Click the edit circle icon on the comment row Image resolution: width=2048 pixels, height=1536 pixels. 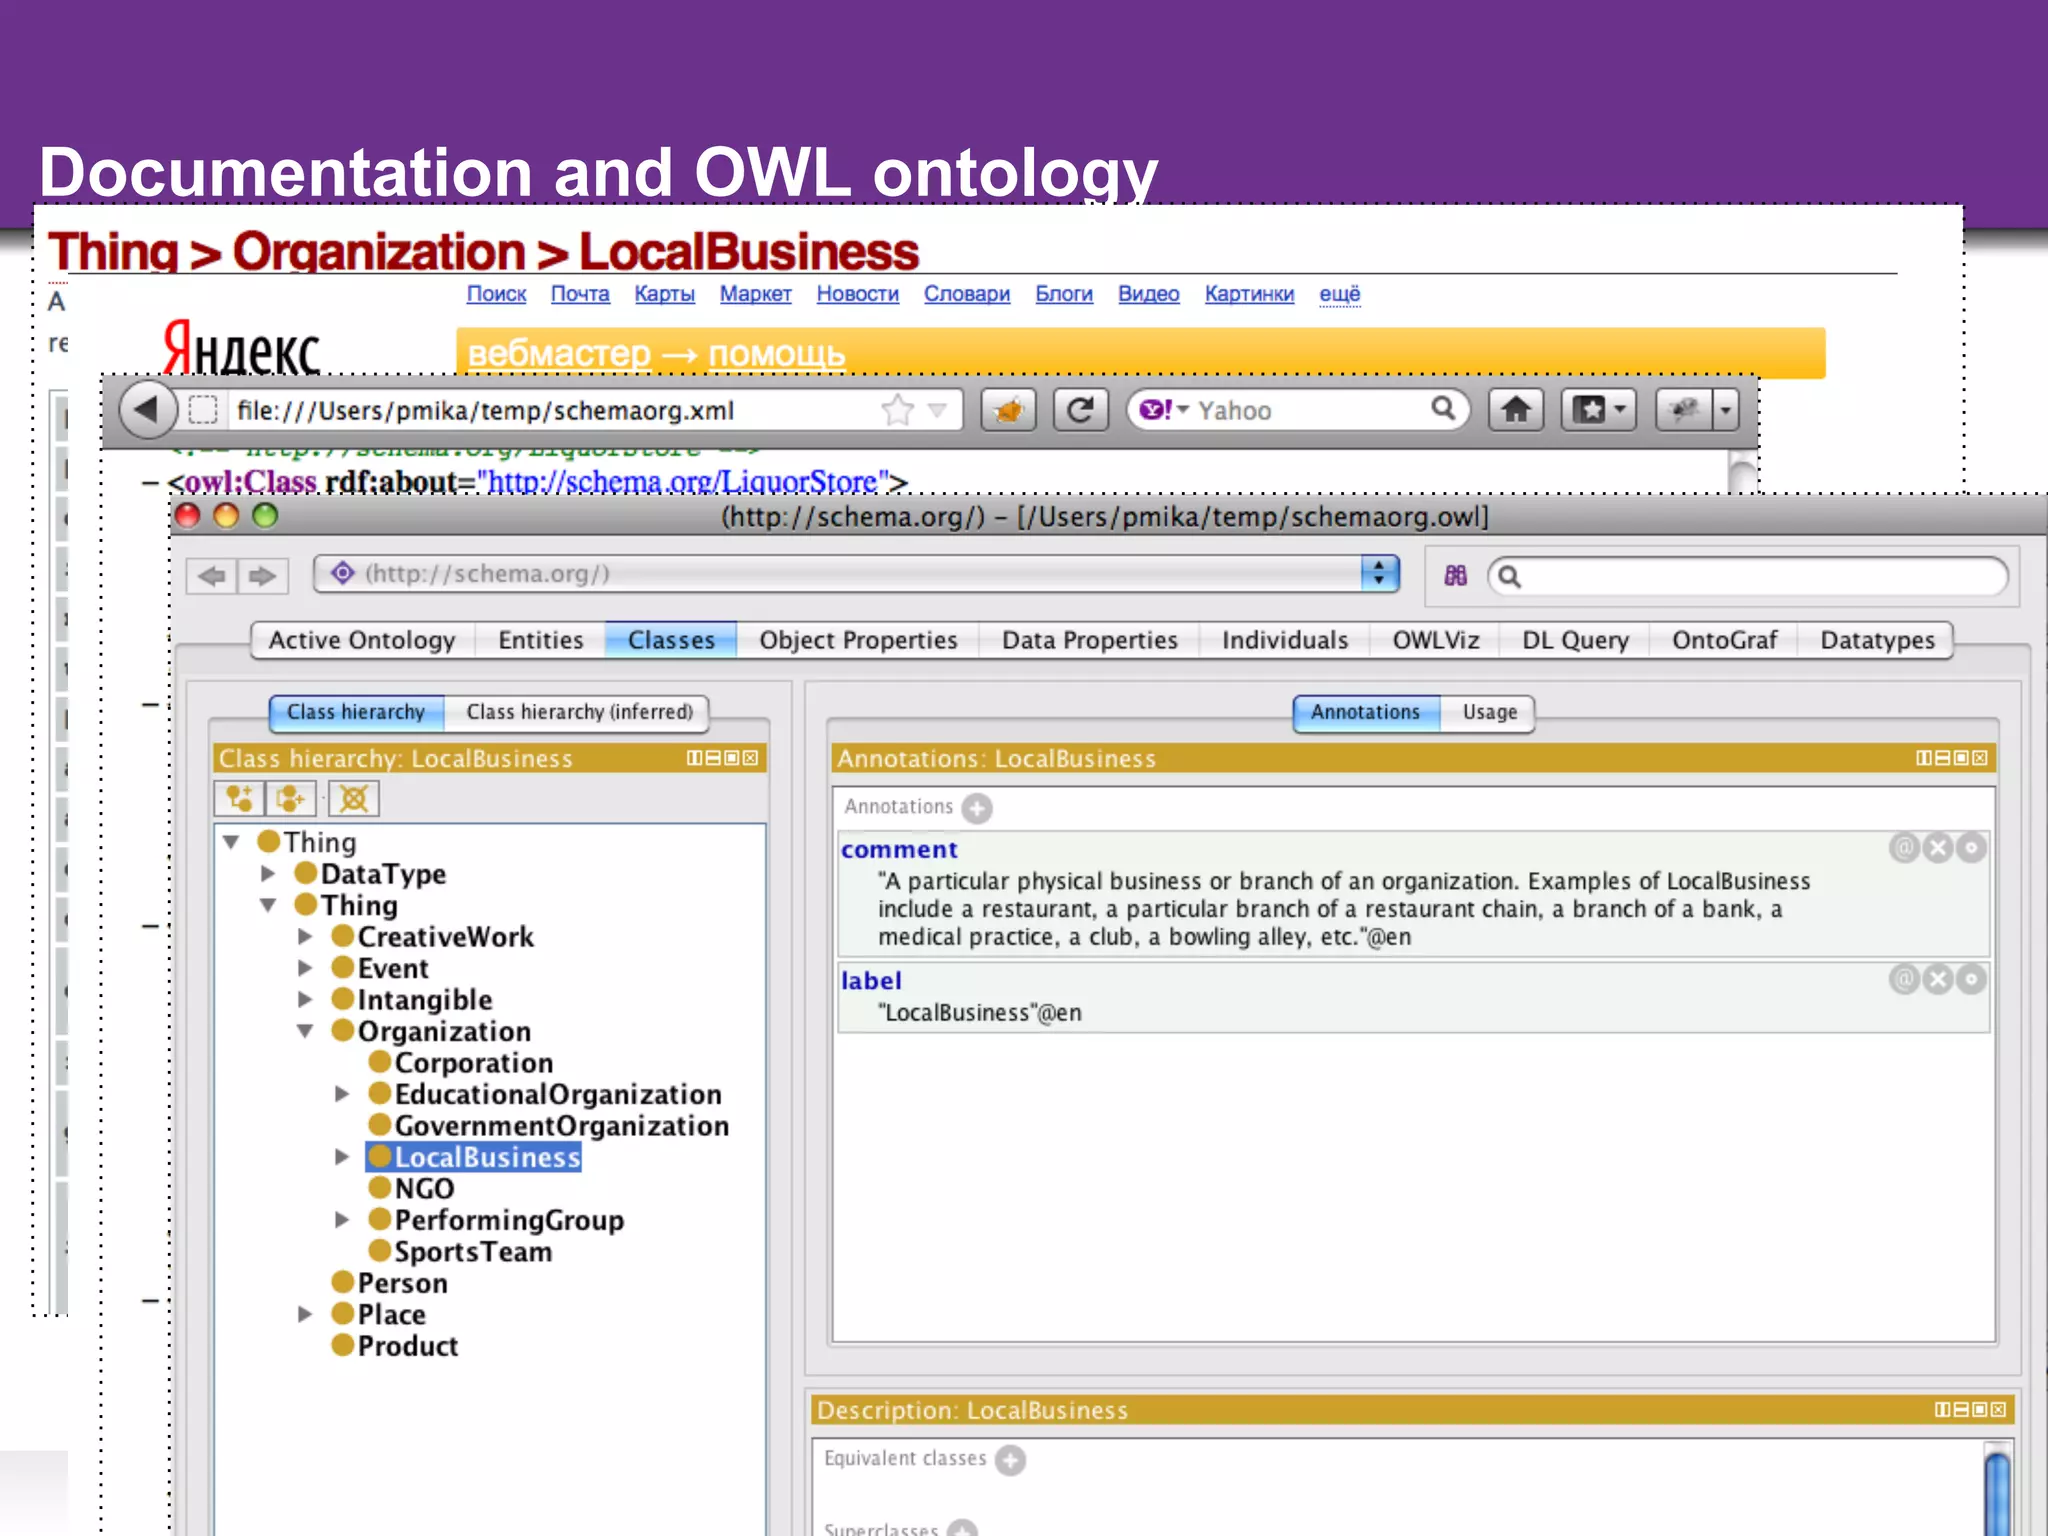pos(1971,848)
